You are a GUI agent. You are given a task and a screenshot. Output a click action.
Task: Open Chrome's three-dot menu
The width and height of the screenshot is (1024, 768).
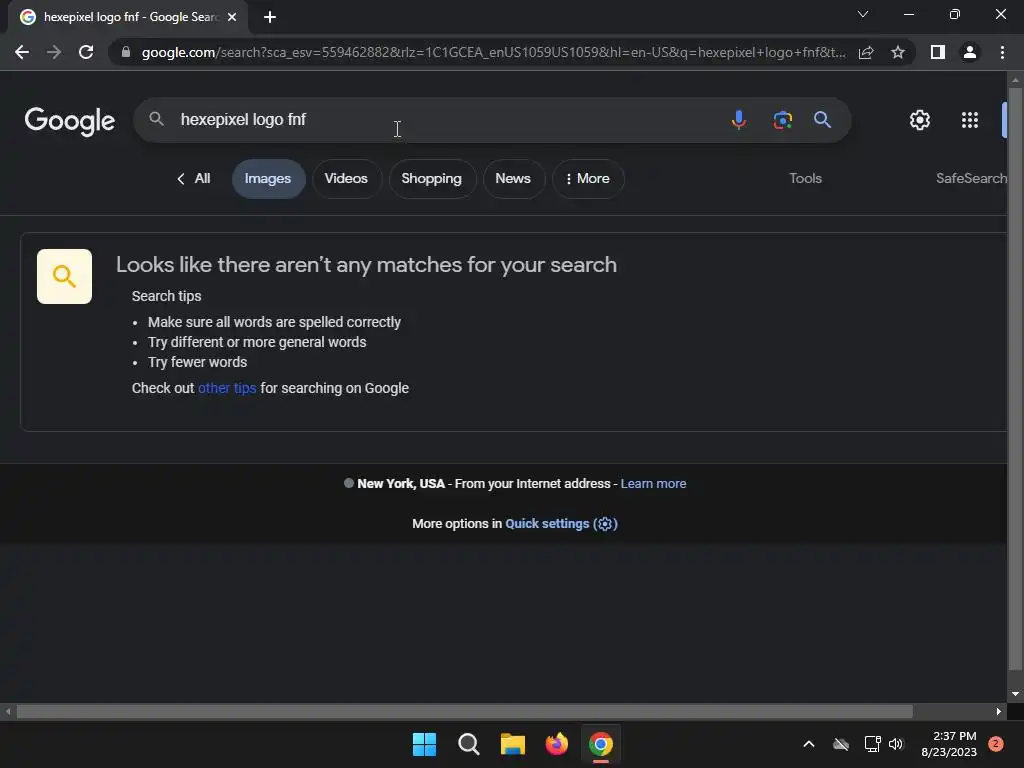click(1002, 52)
